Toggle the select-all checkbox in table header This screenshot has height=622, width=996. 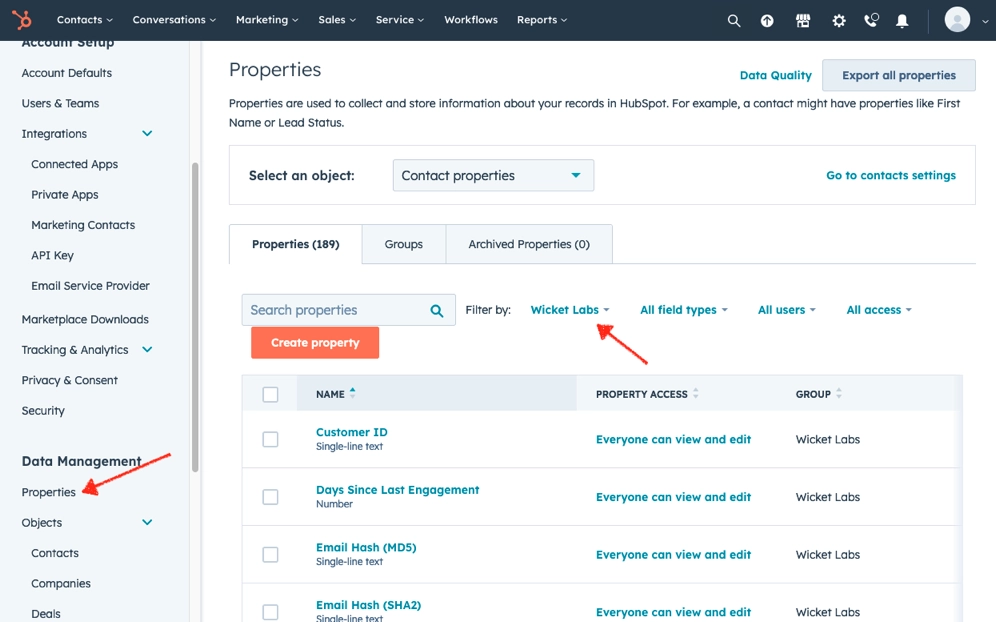pyautogui.click(x=270, y=394)
